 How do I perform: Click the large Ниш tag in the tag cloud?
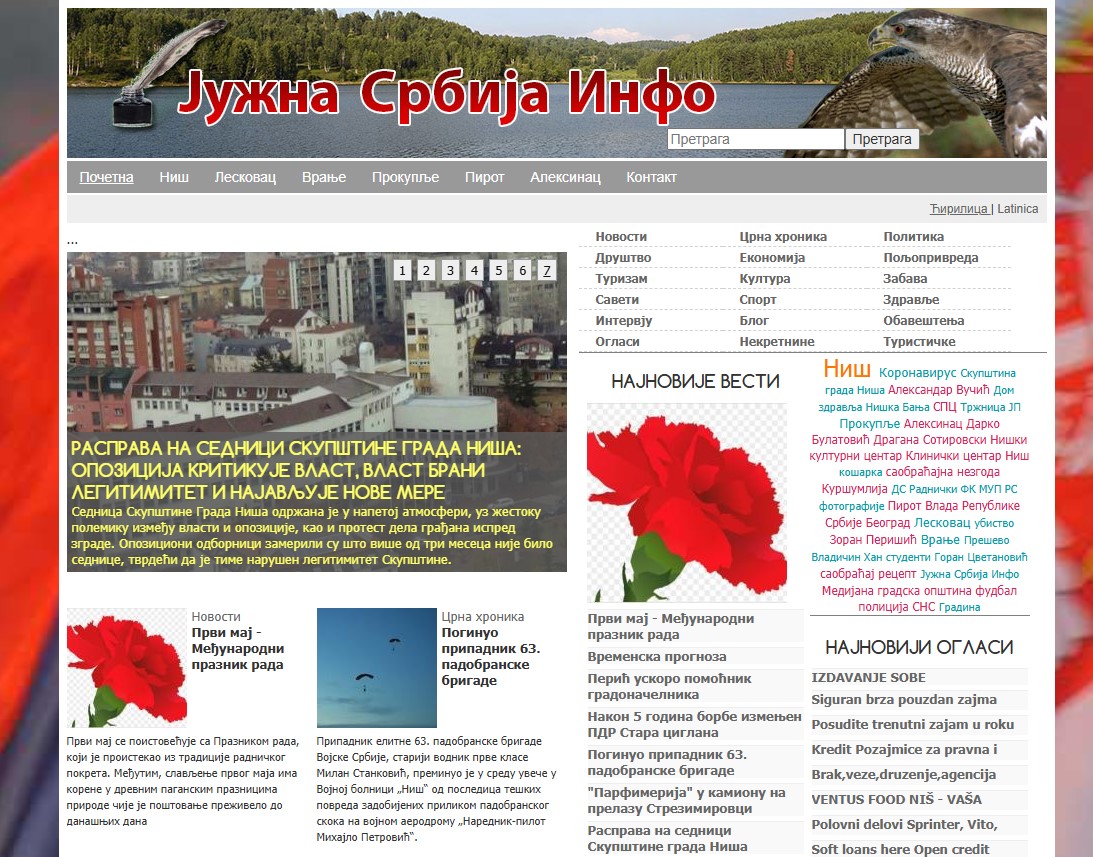[x=847, y=369]
